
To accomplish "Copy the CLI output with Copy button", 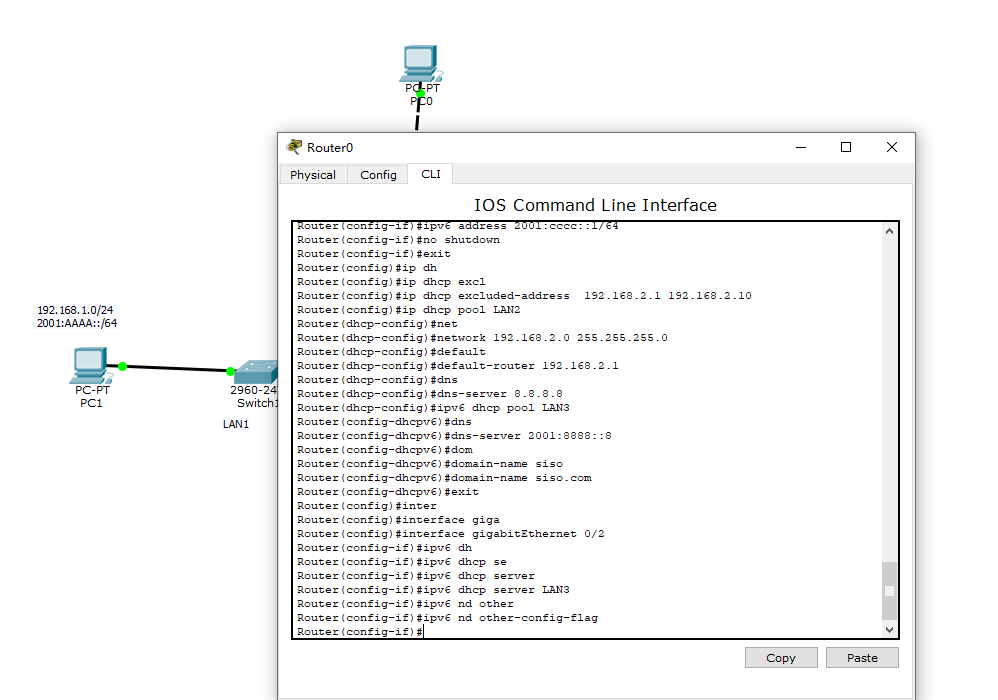I will coord(781,657).
